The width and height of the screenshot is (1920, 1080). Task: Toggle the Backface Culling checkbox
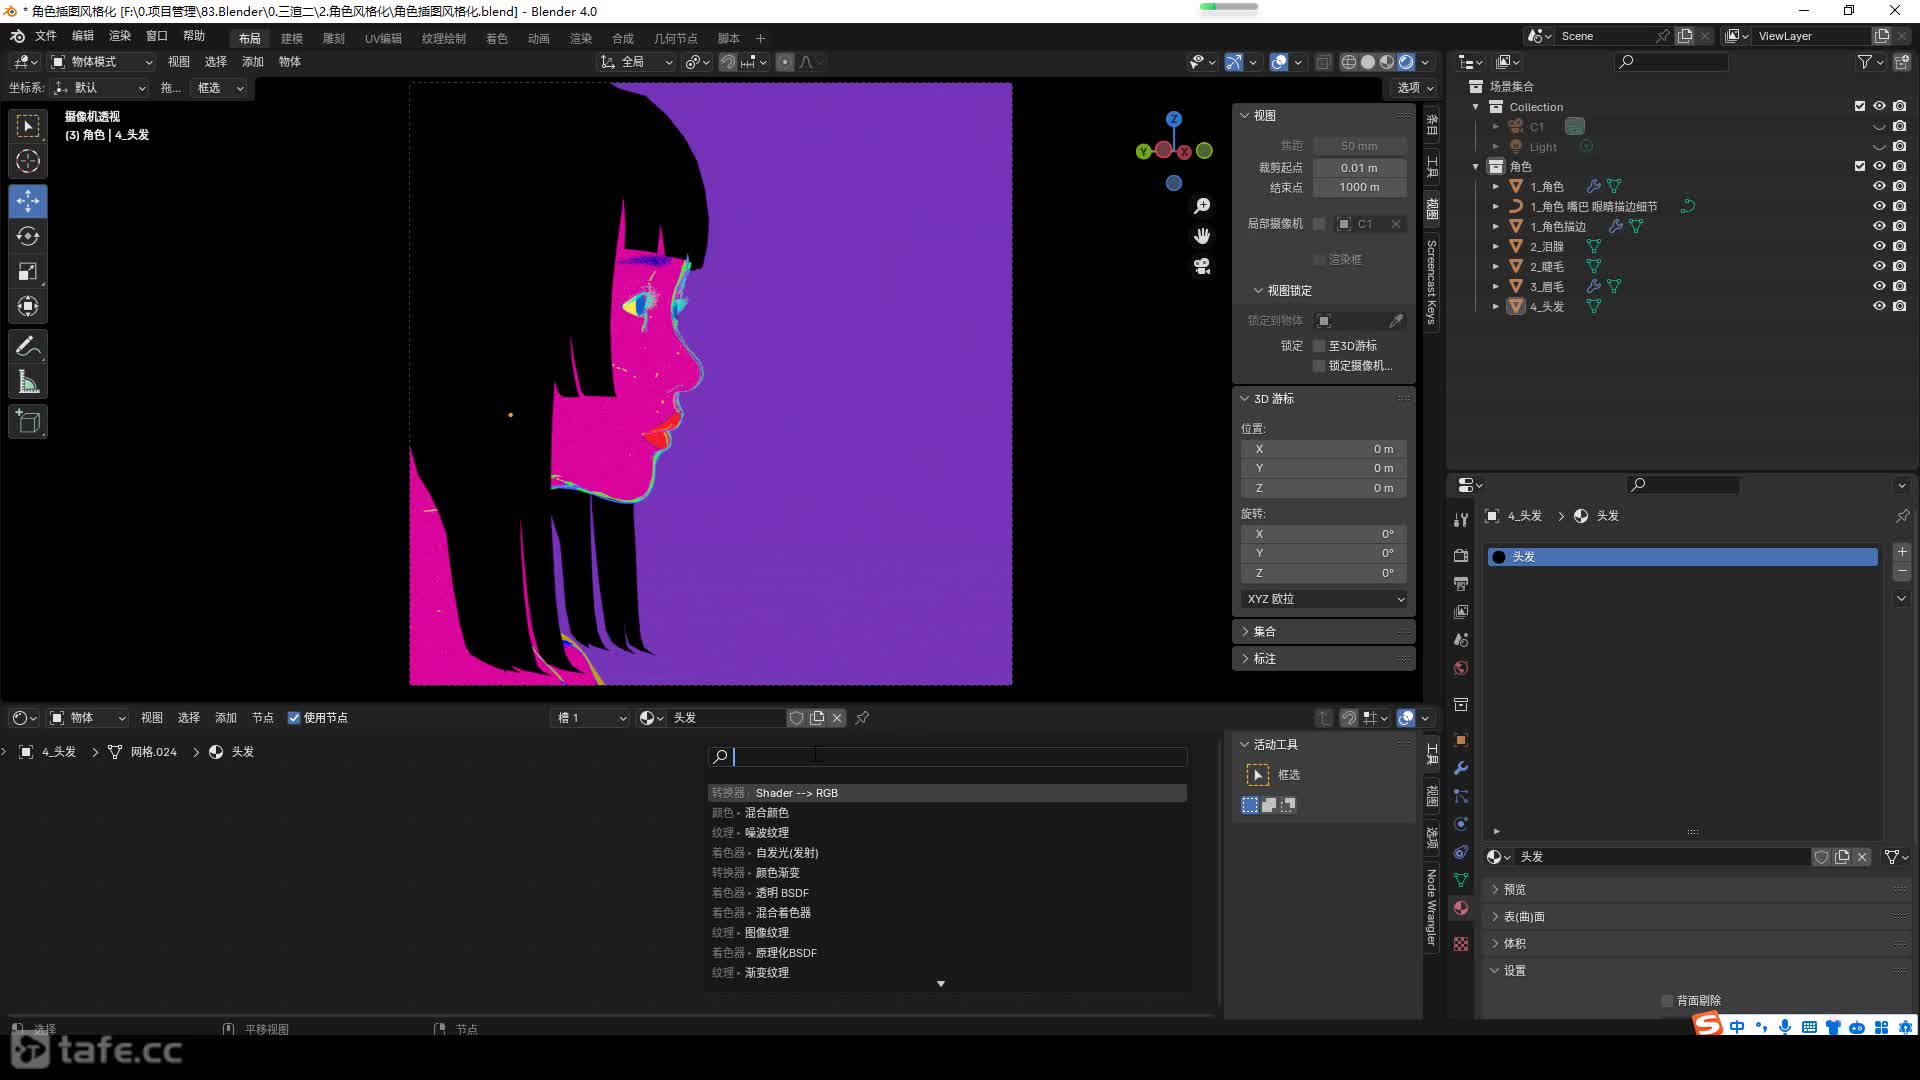(x=1667, y=1001)
